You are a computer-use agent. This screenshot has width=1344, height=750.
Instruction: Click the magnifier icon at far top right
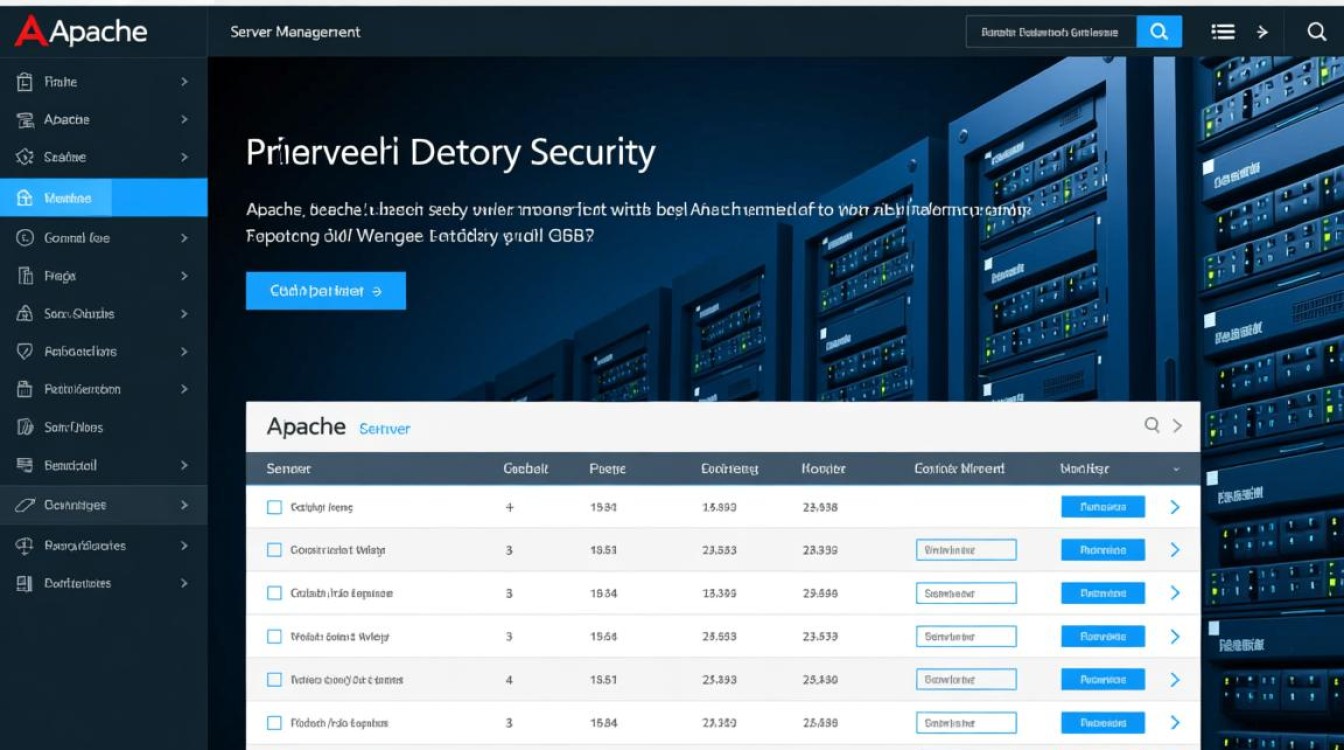tap(1316, 32)
